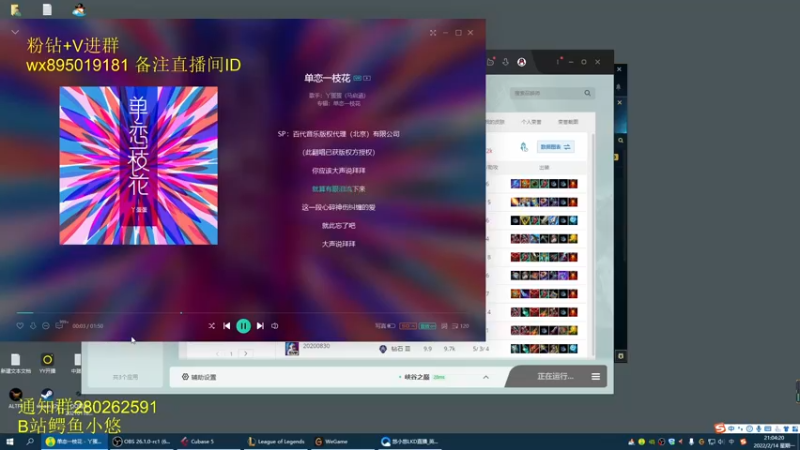Click the first match row item icons

(x=544, y=184)
